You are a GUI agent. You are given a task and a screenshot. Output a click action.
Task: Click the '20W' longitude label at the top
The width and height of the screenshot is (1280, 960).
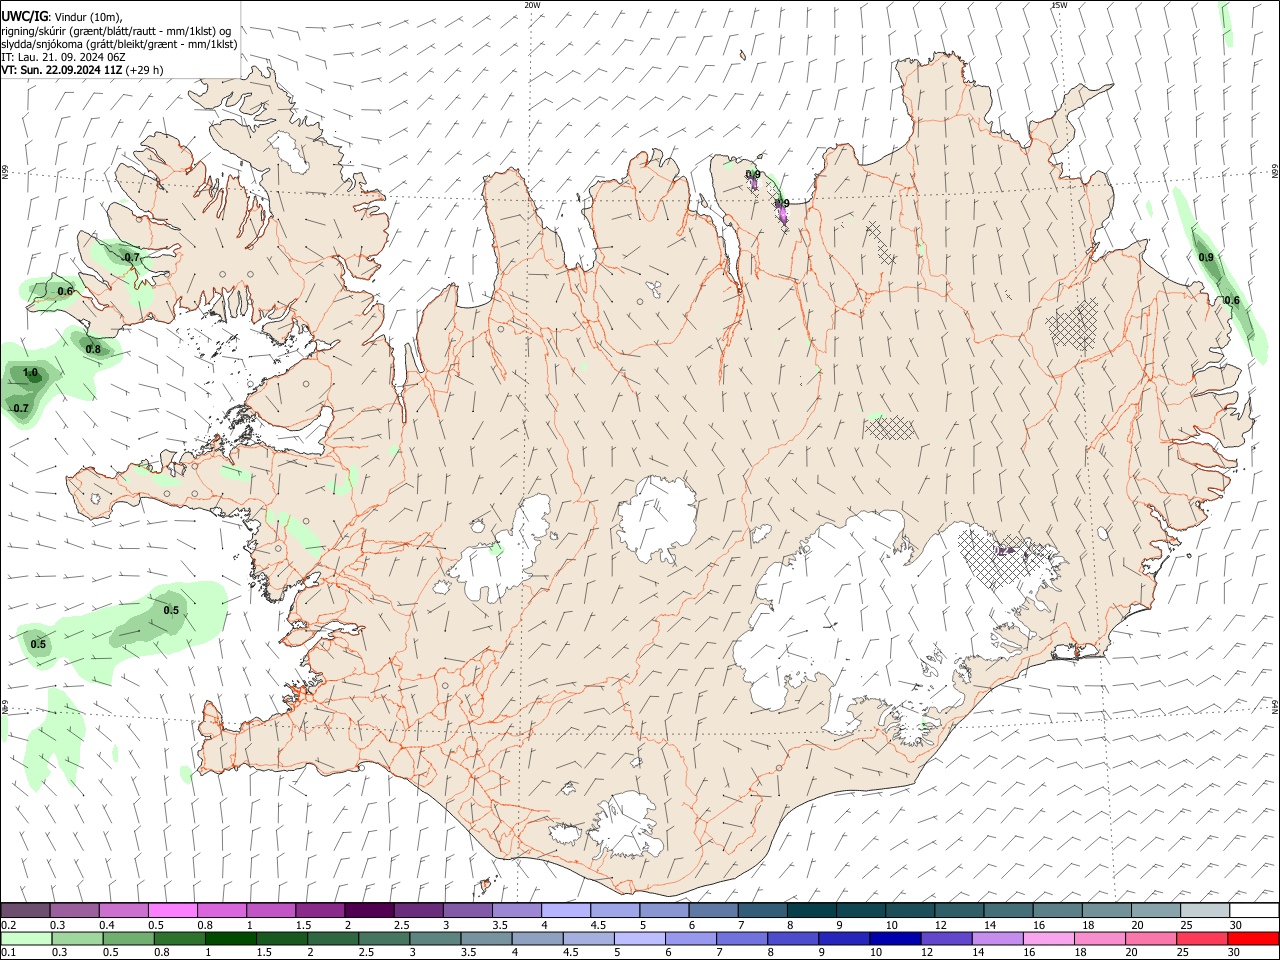532,5
